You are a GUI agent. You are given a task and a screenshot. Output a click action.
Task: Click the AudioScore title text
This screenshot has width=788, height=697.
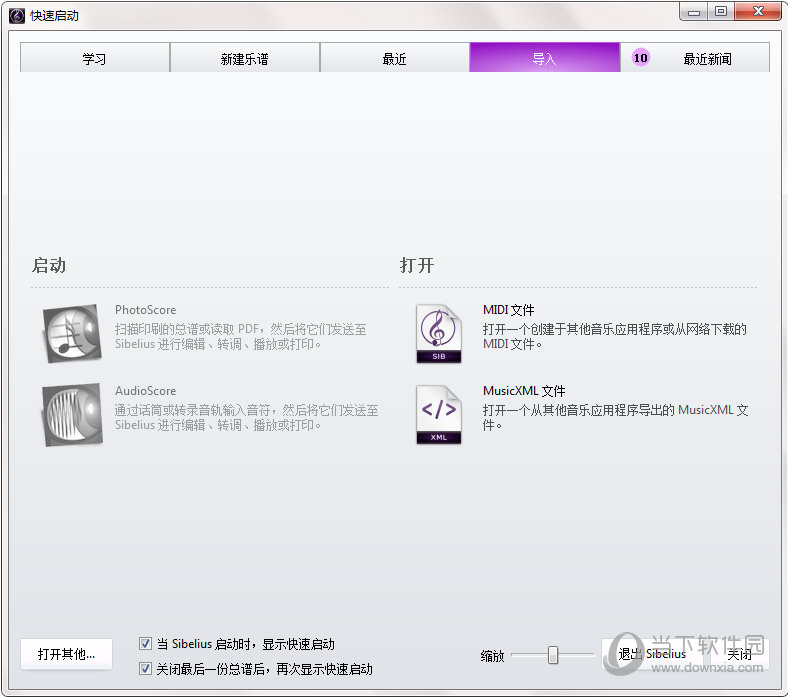pos(145,390)
